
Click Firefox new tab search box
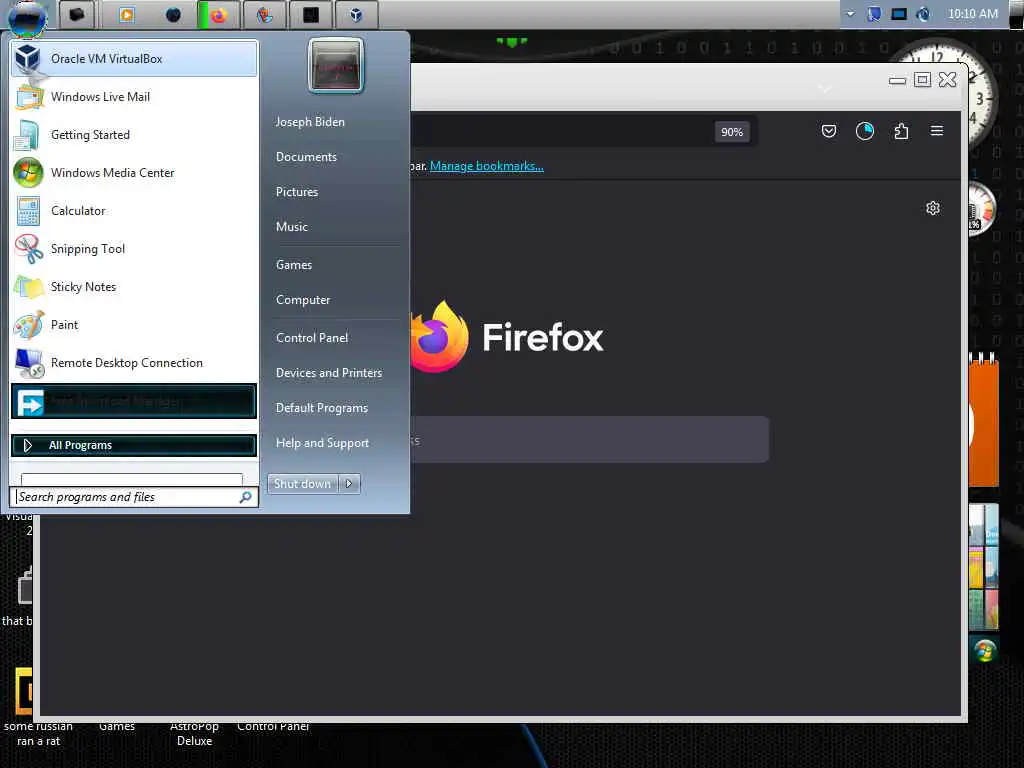click(x=590, y=440)
